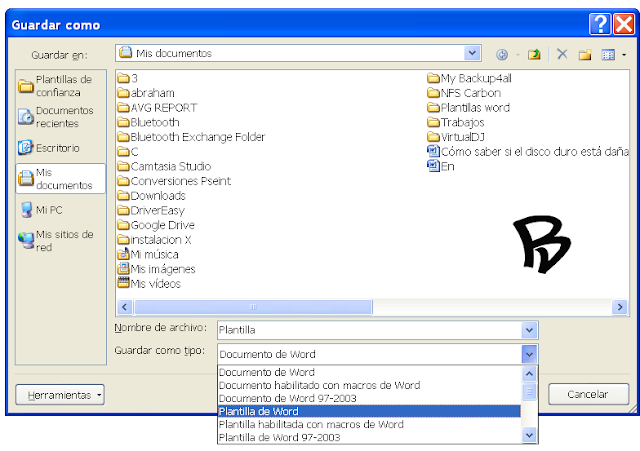Screen dimensions: 640x451
Task: Expand the Nombre de archivo dropdown arrow
Action: tap(529, 330)
